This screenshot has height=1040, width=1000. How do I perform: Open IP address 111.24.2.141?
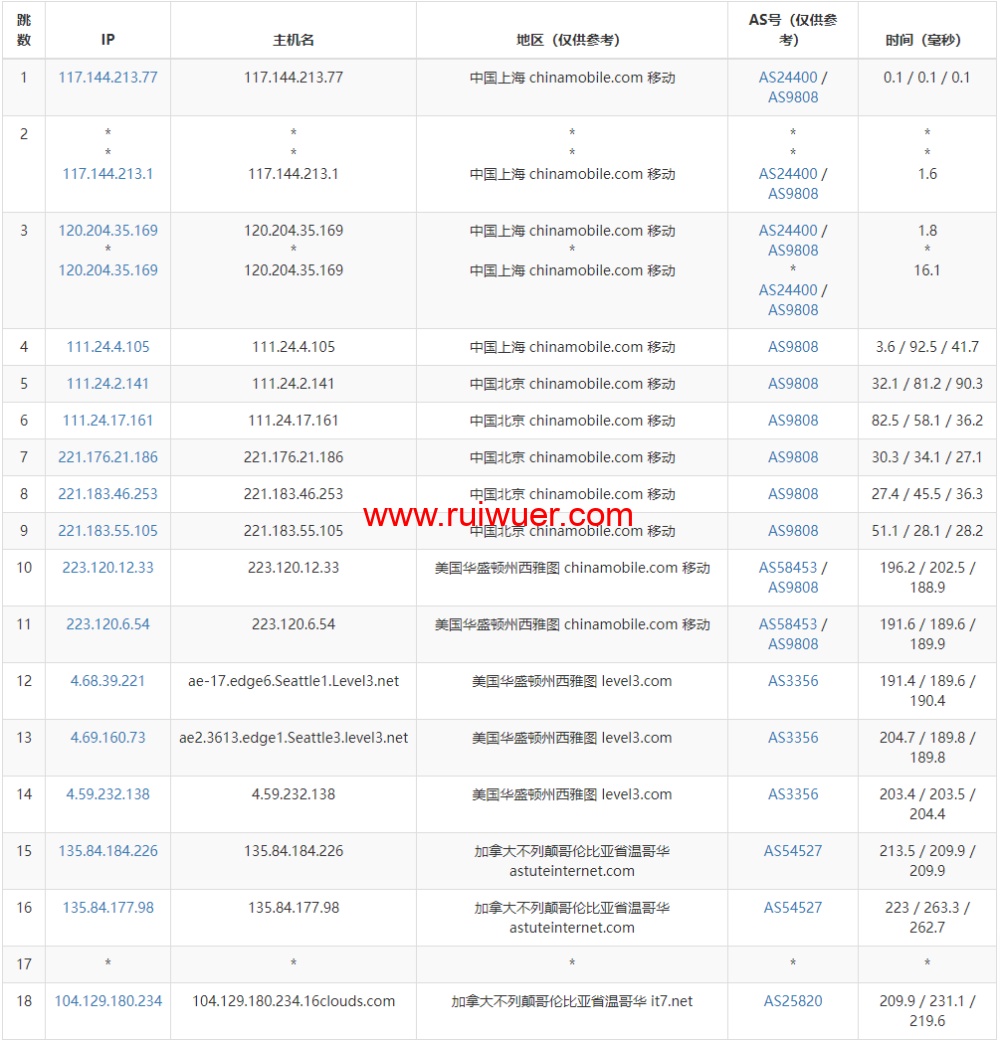108,384
